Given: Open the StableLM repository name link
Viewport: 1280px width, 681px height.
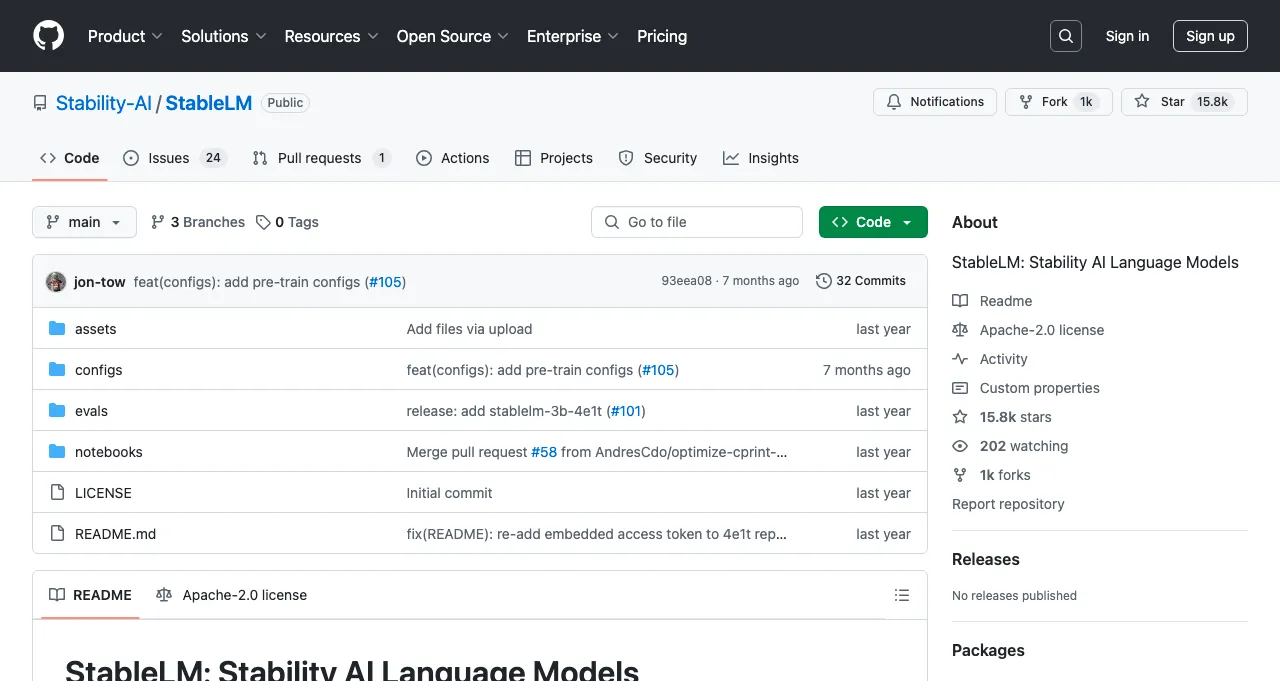Looking at the screenshot, I should click(209, 103).
